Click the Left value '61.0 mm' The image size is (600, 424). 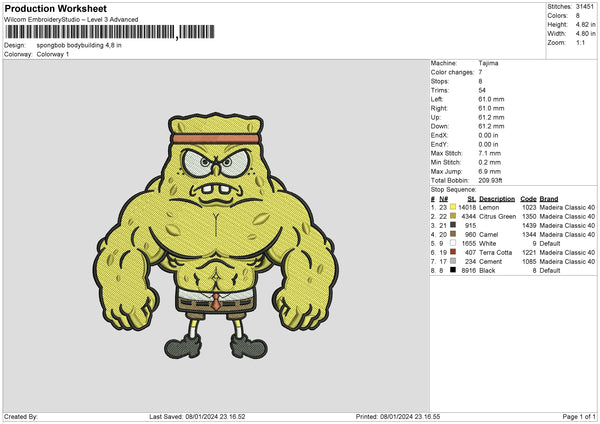[x=491, y=99]
